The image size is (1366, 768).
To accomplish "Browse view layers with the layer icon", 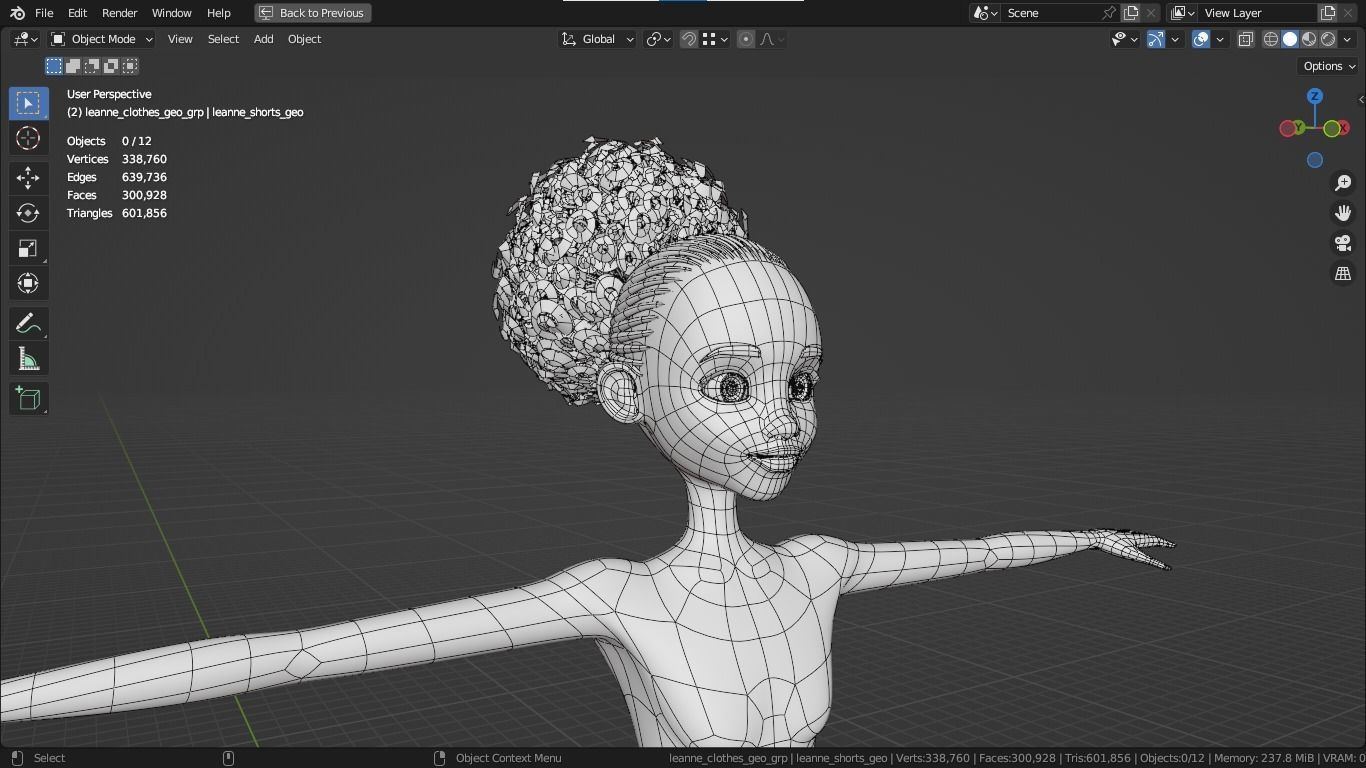I will (1181, 13).
